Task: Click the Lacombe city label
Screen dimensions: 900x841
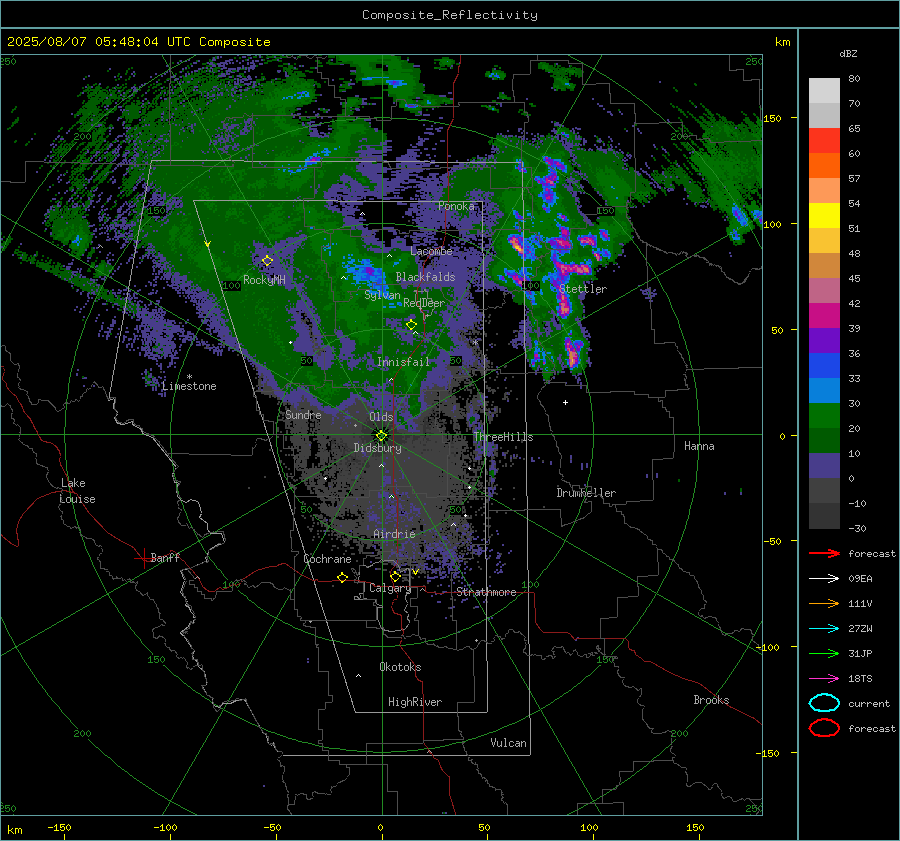Action: coord(431,251)
